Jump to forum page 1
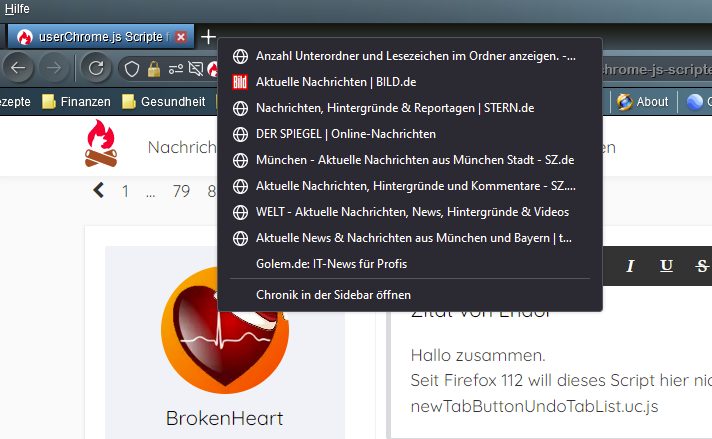 [125, 191]
